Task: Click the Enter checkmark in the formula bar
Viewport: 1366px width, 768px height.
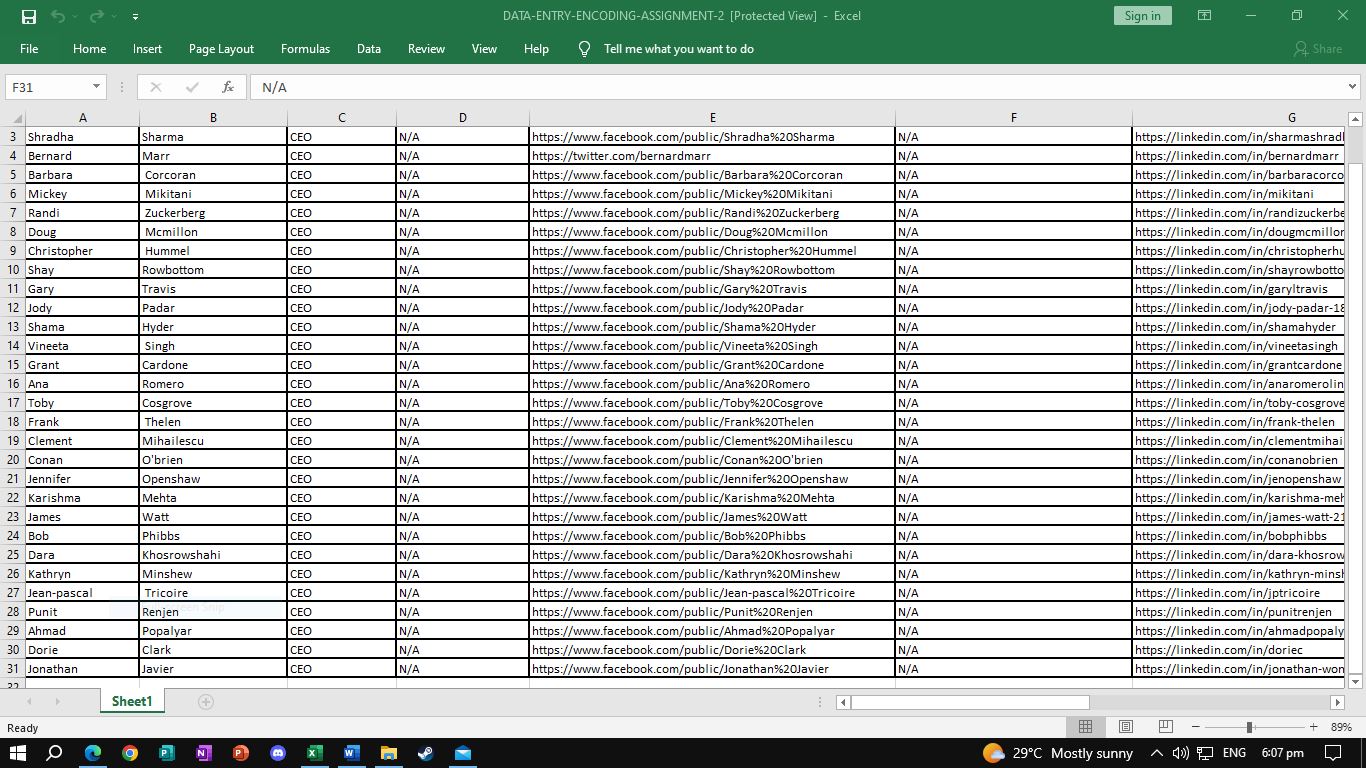Action: 192,87
